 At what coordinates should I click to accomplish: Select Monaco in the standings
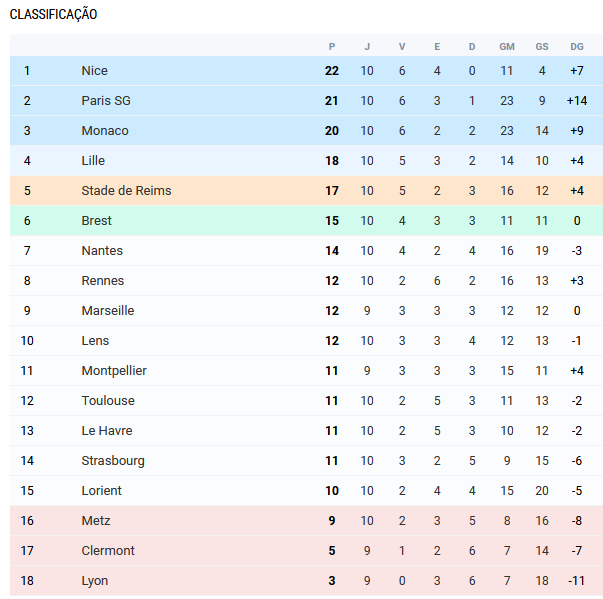pos(105,131)
